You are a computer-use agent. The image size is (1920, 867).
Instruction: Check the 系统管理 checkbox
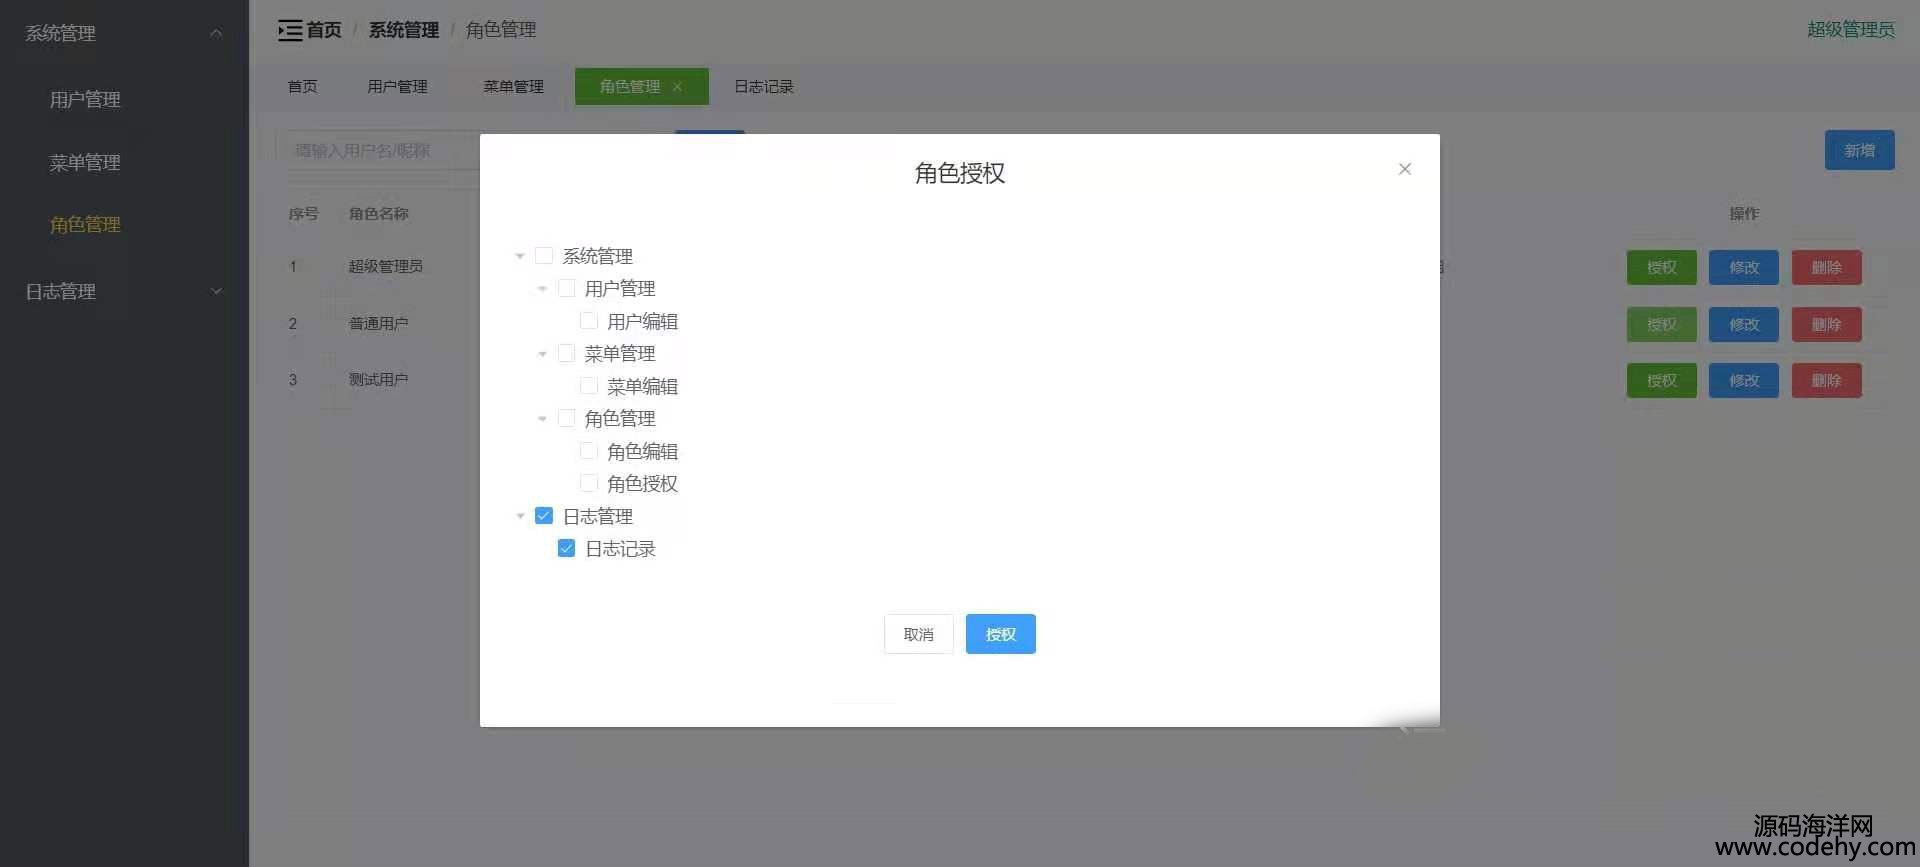(x=544, y=256)
